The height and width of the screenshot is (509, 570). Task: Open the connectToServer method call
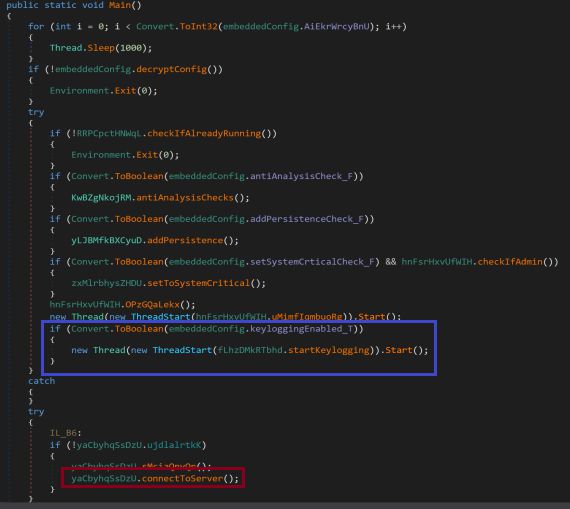[x=182, y=478]
